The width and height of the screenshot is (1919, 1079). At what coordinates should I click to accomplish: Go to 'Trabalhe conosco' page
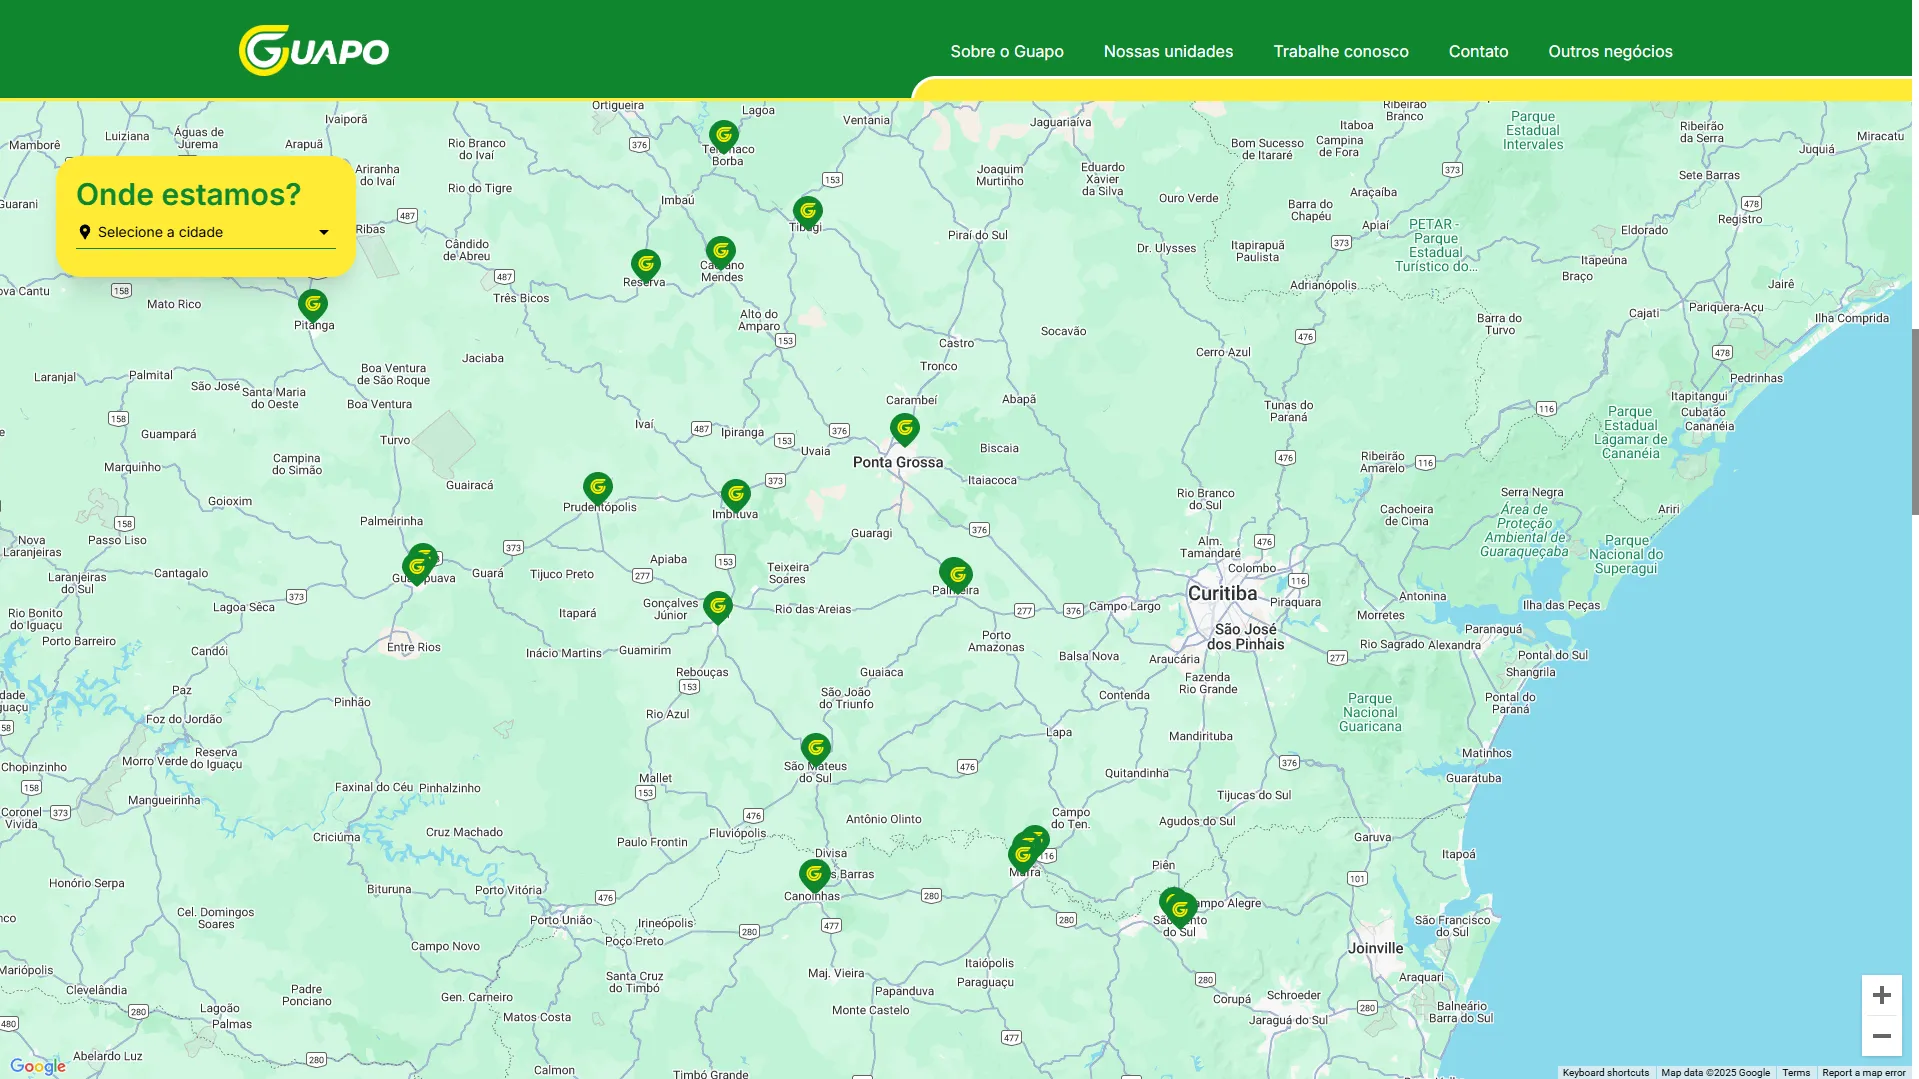(x=1341, y=51)
